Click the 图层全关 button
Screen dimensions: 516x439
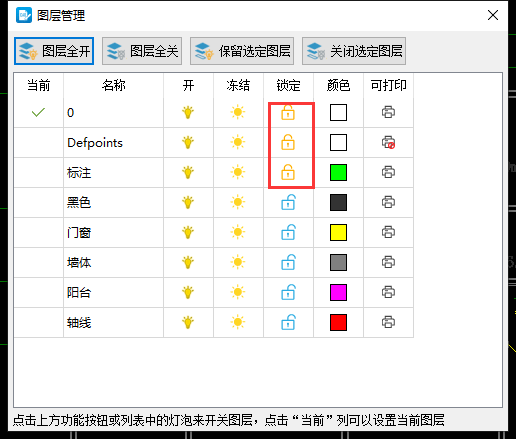click(142, 51)
